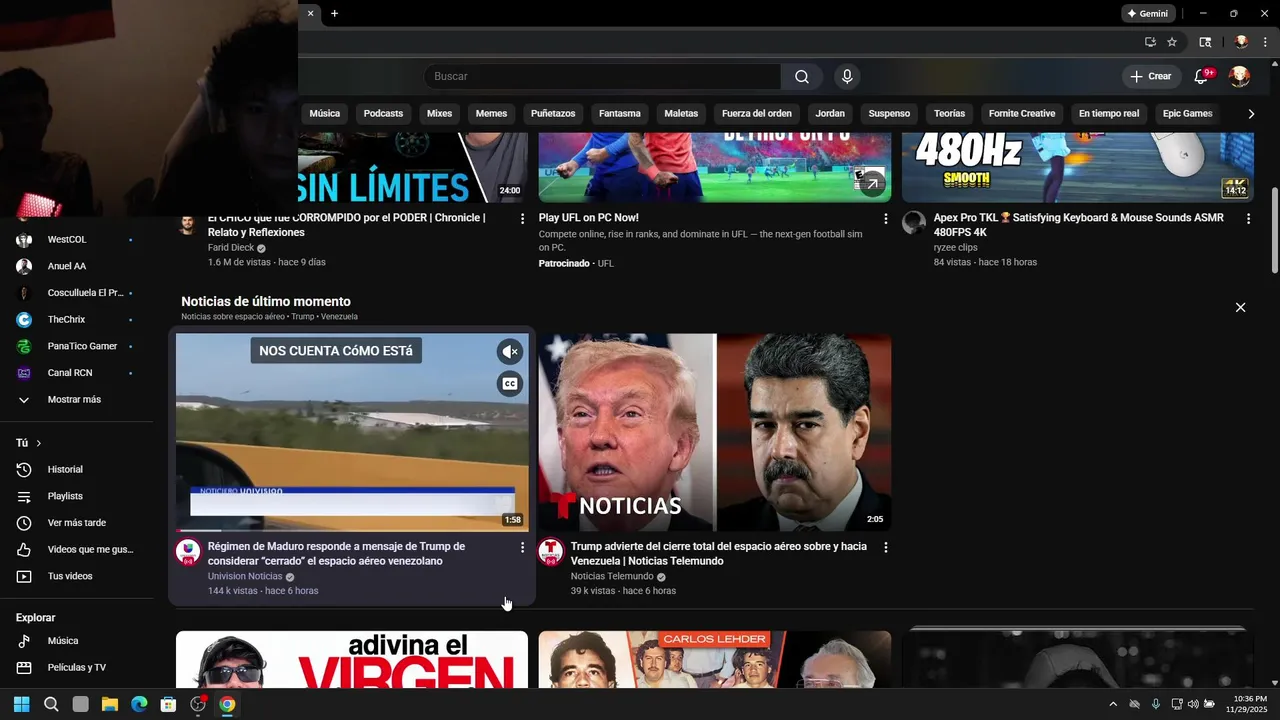1280x720 pixels.
Task: Open Ver más tarde in sidebar
Action: click(75, 523)
